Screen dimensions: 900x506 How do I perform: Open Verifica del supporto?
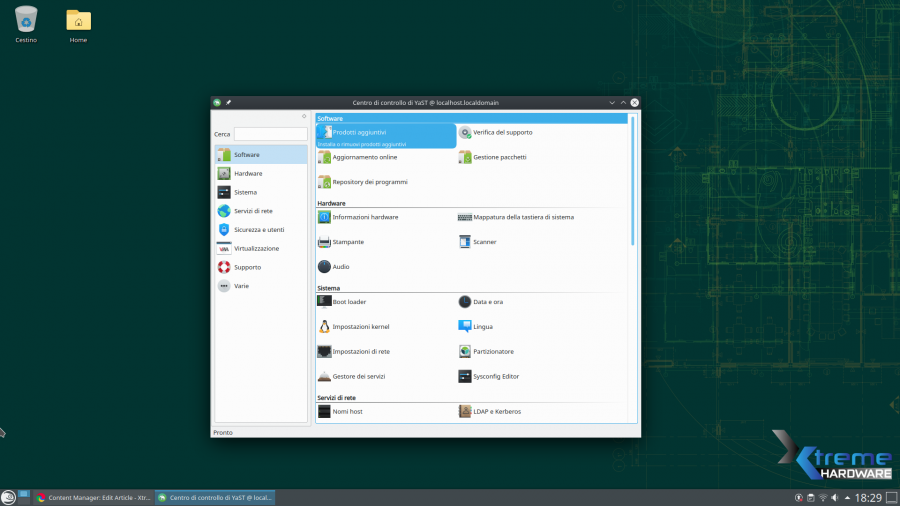[x=502, y=132]
